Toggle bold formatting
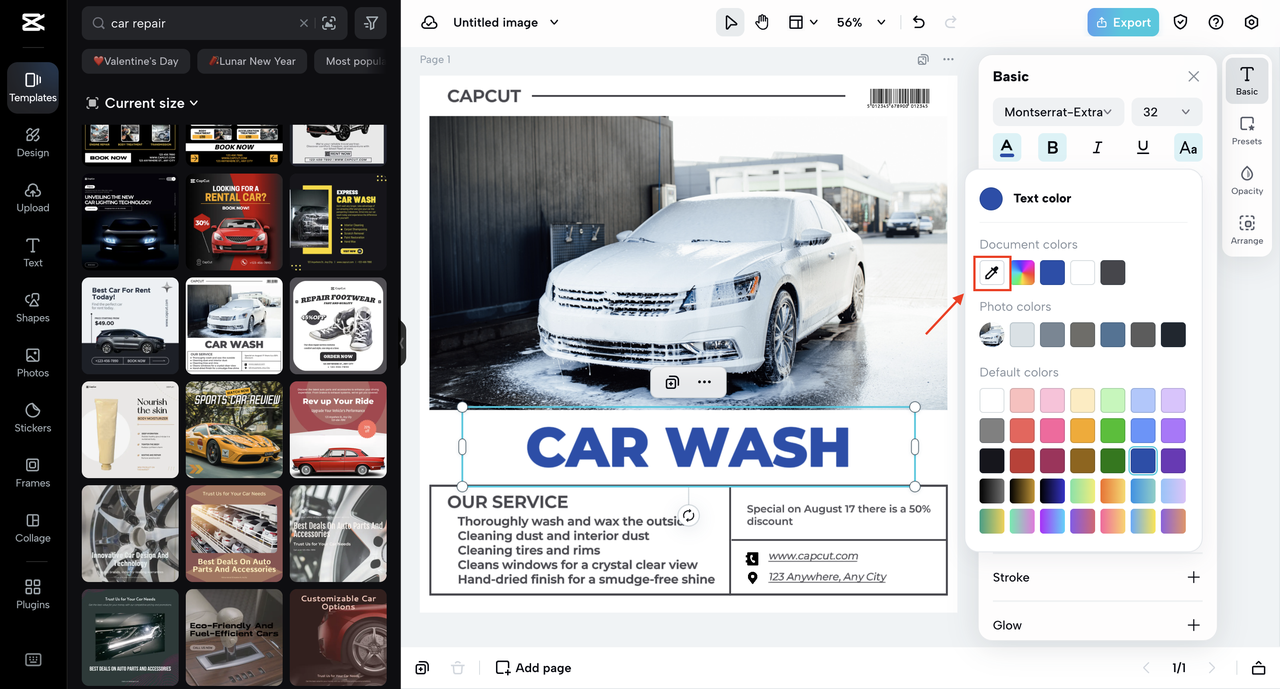The width and height of the screenshot is (1280, 689). 1052,147
